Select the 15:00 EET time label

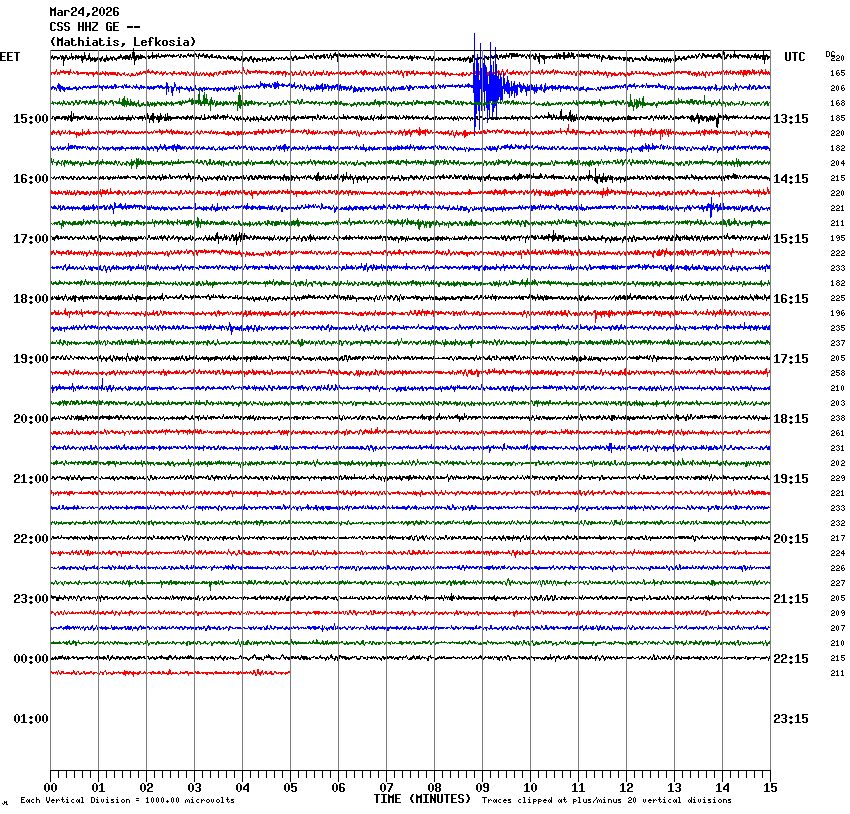[30, 119]
